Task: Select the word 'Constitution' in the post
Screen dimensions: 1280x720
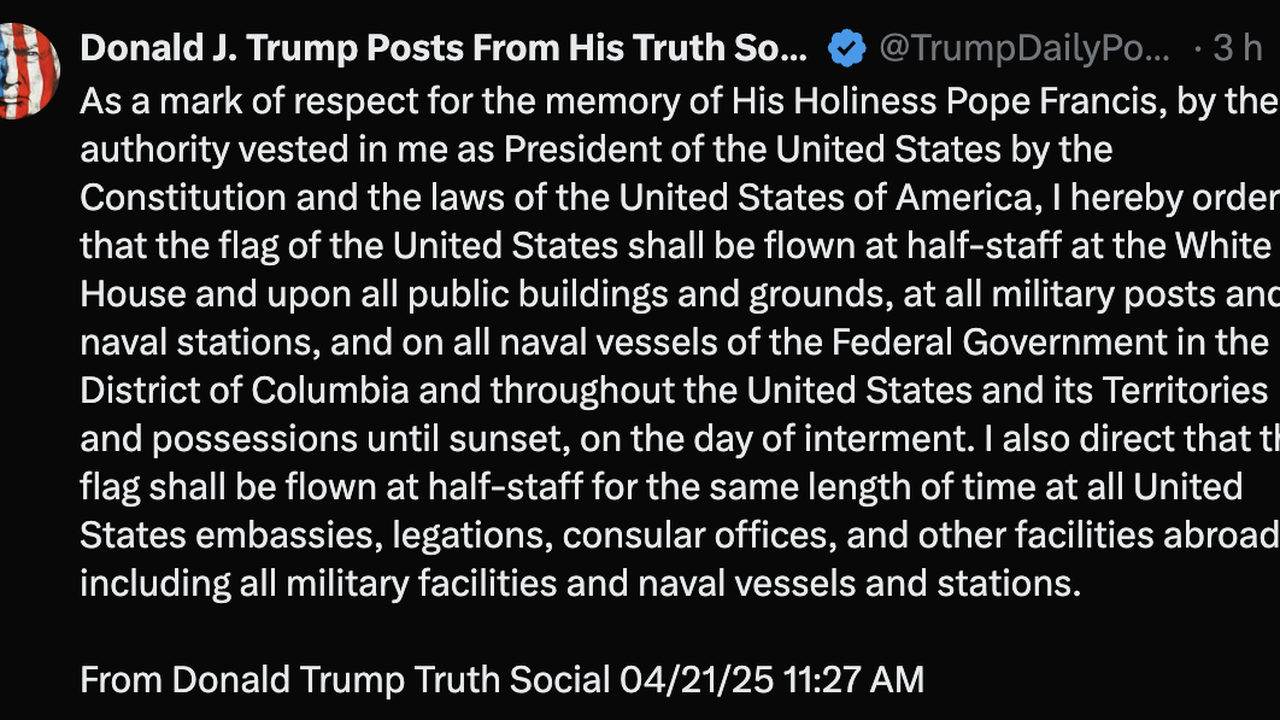Action: coord(183,198)
